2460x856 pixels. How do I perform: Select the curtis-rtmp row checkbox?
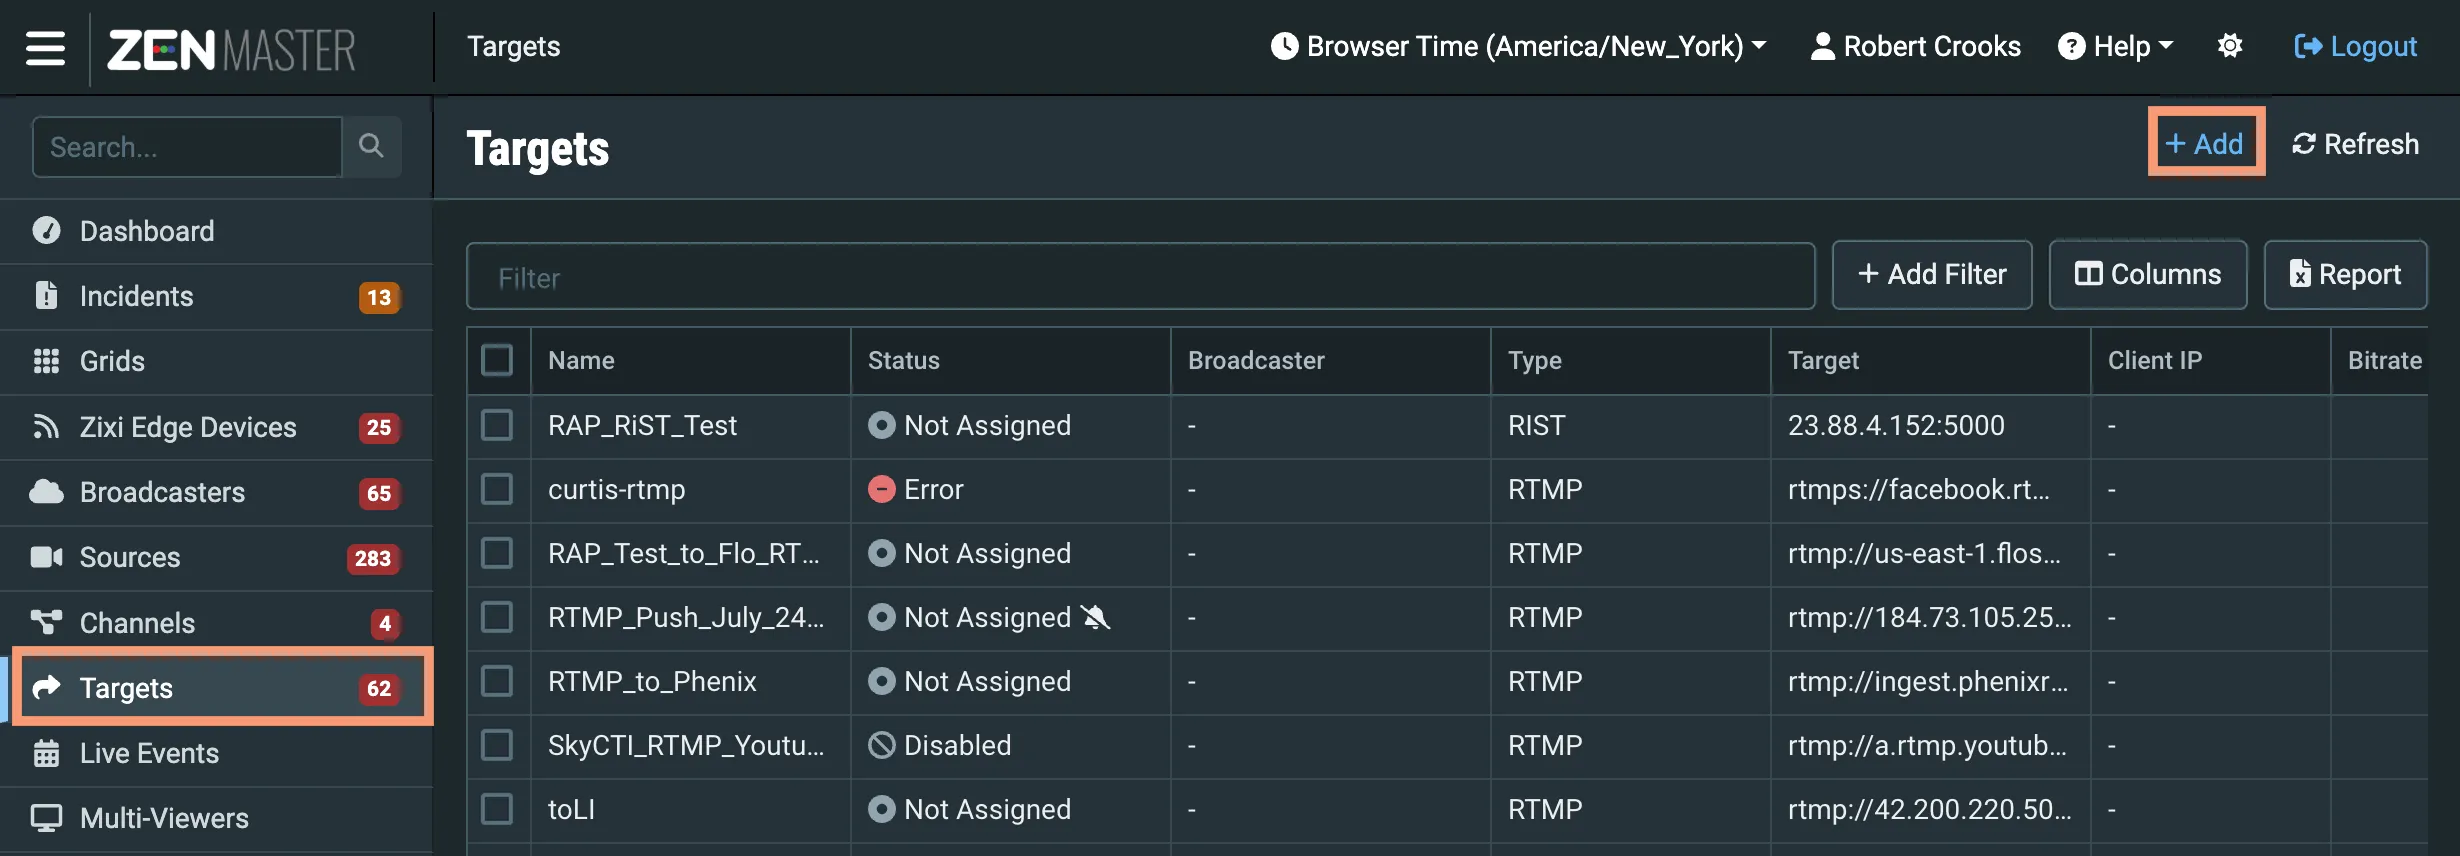(497, 489)
